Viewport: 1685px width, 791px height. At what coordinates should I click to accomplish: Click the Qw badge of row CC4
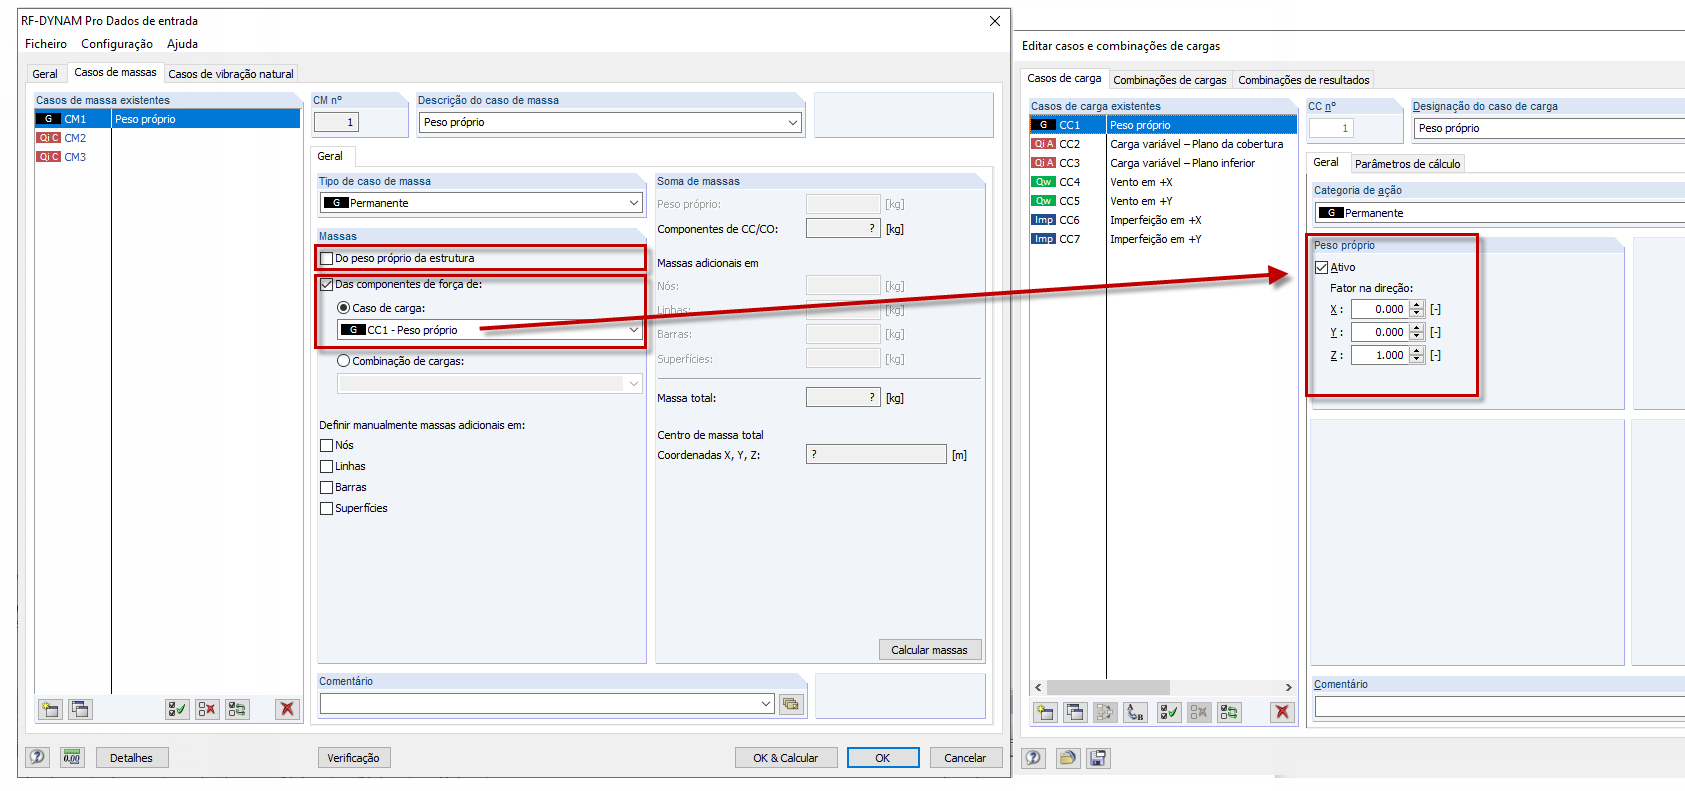pyautogui.click(x=1043, y=182)
